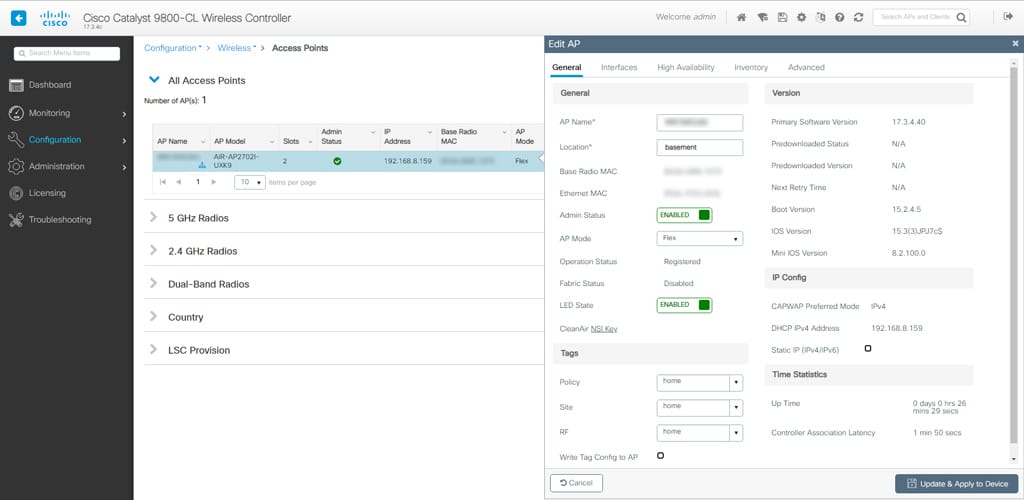The height and width of the screenshot is (500, 1024).
Task: Go to previous page of AP table
Action: (x=179, y=182)
